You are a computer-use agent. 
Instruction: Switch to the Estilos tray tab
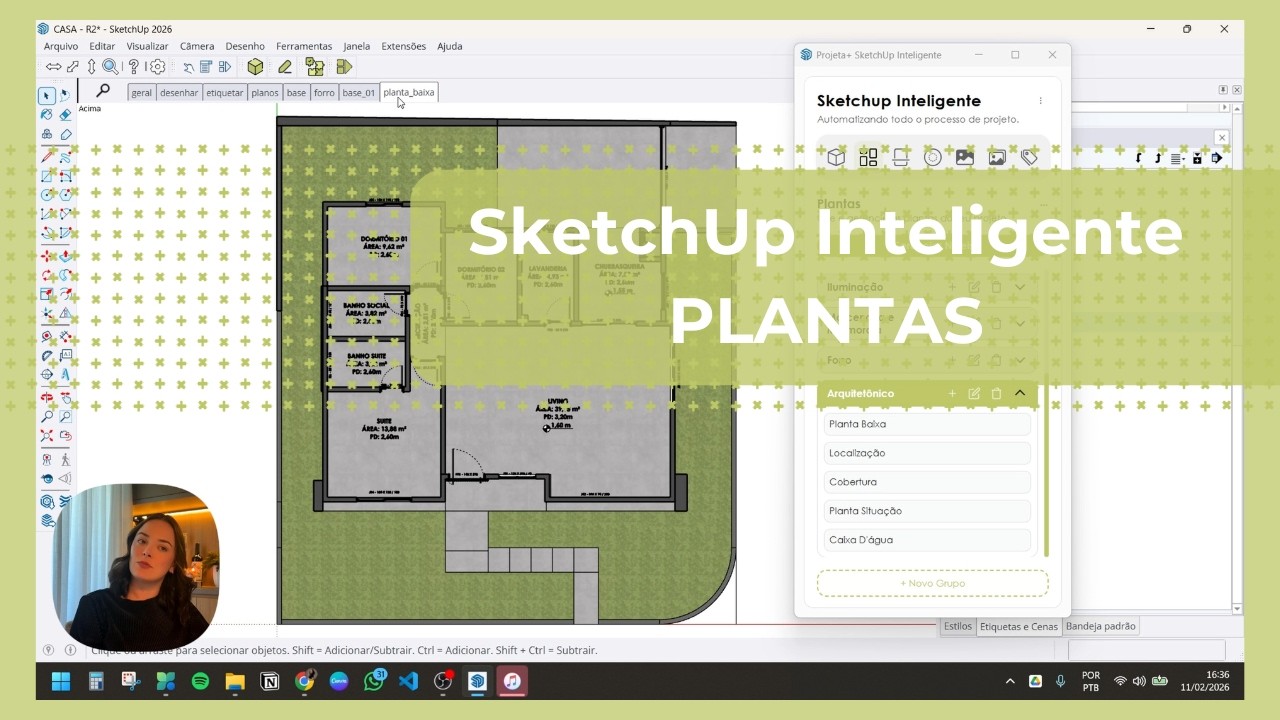click(958, 626)
